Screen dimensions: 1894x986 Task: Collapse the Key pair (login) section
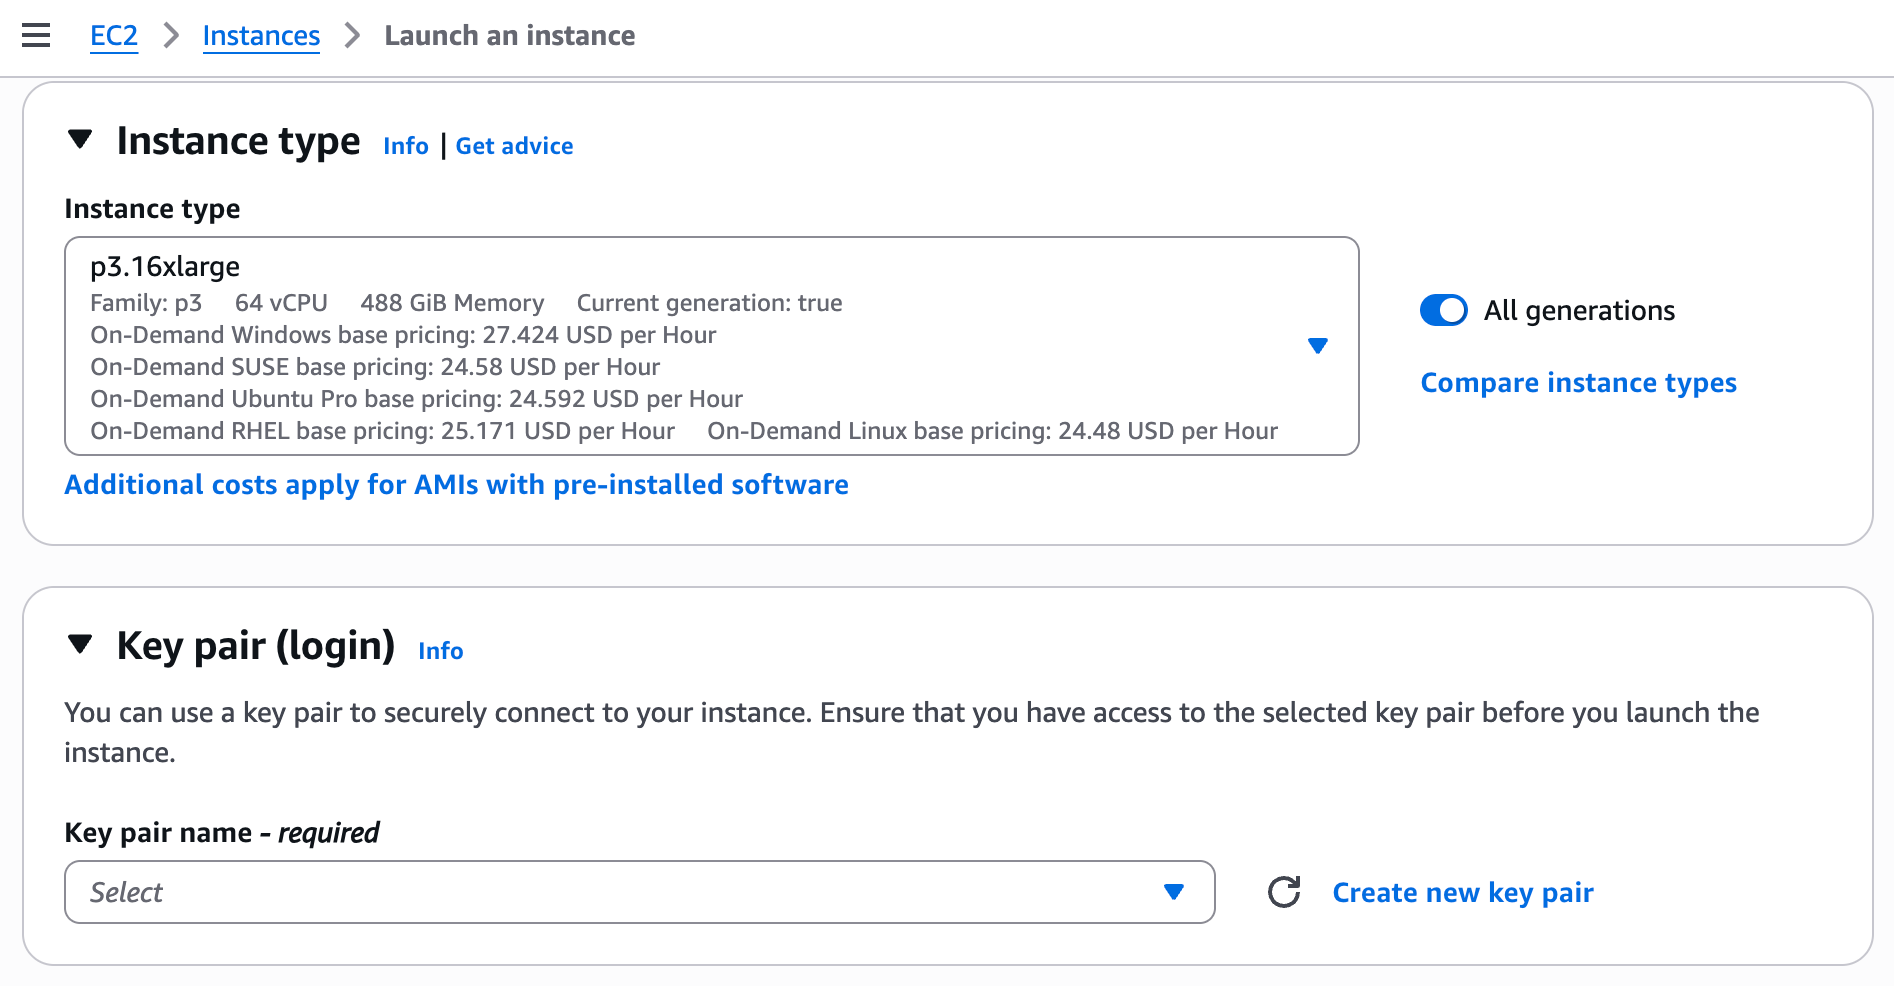click(80, 644)
